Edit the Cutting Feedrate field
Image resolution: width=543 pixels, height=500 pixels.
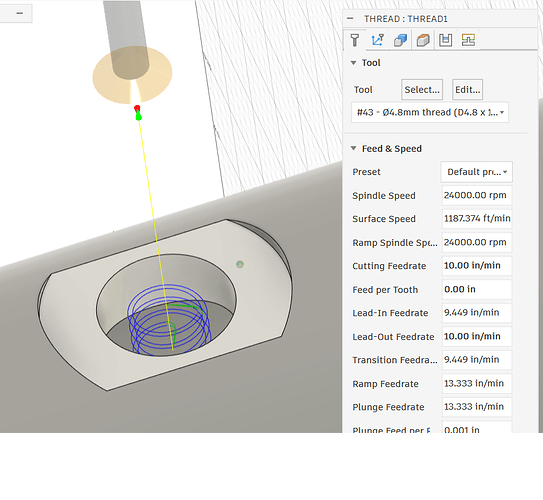pyautogui.click(x=477, y=266)
